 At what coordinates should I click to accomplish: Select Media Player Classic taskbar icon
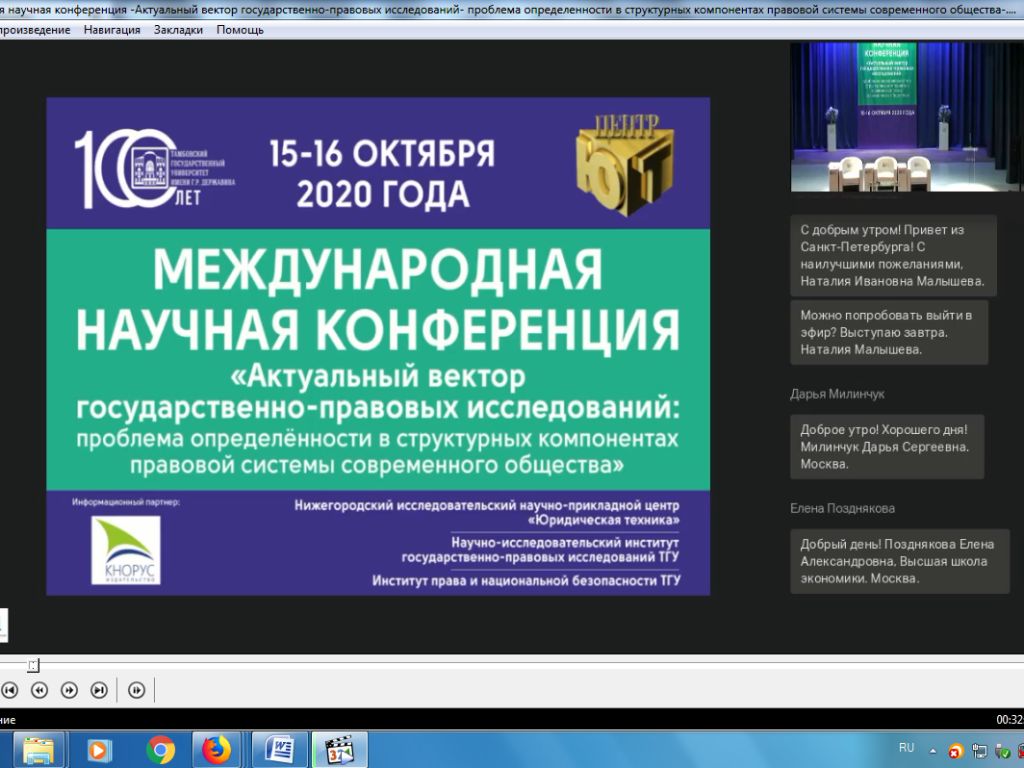(x=340, y=750)
